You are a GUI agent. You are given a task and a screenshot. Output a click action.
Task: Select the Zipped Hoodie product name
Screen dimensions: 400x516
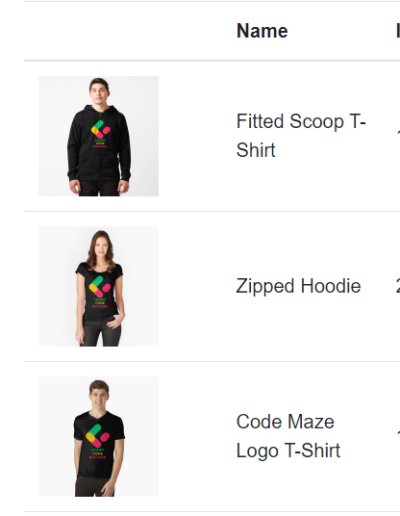(x=298, y=286)
